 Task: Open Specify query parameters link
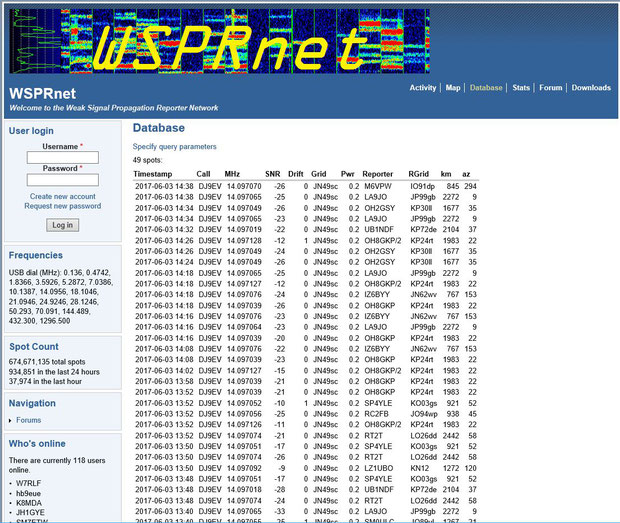coord(174,147)
